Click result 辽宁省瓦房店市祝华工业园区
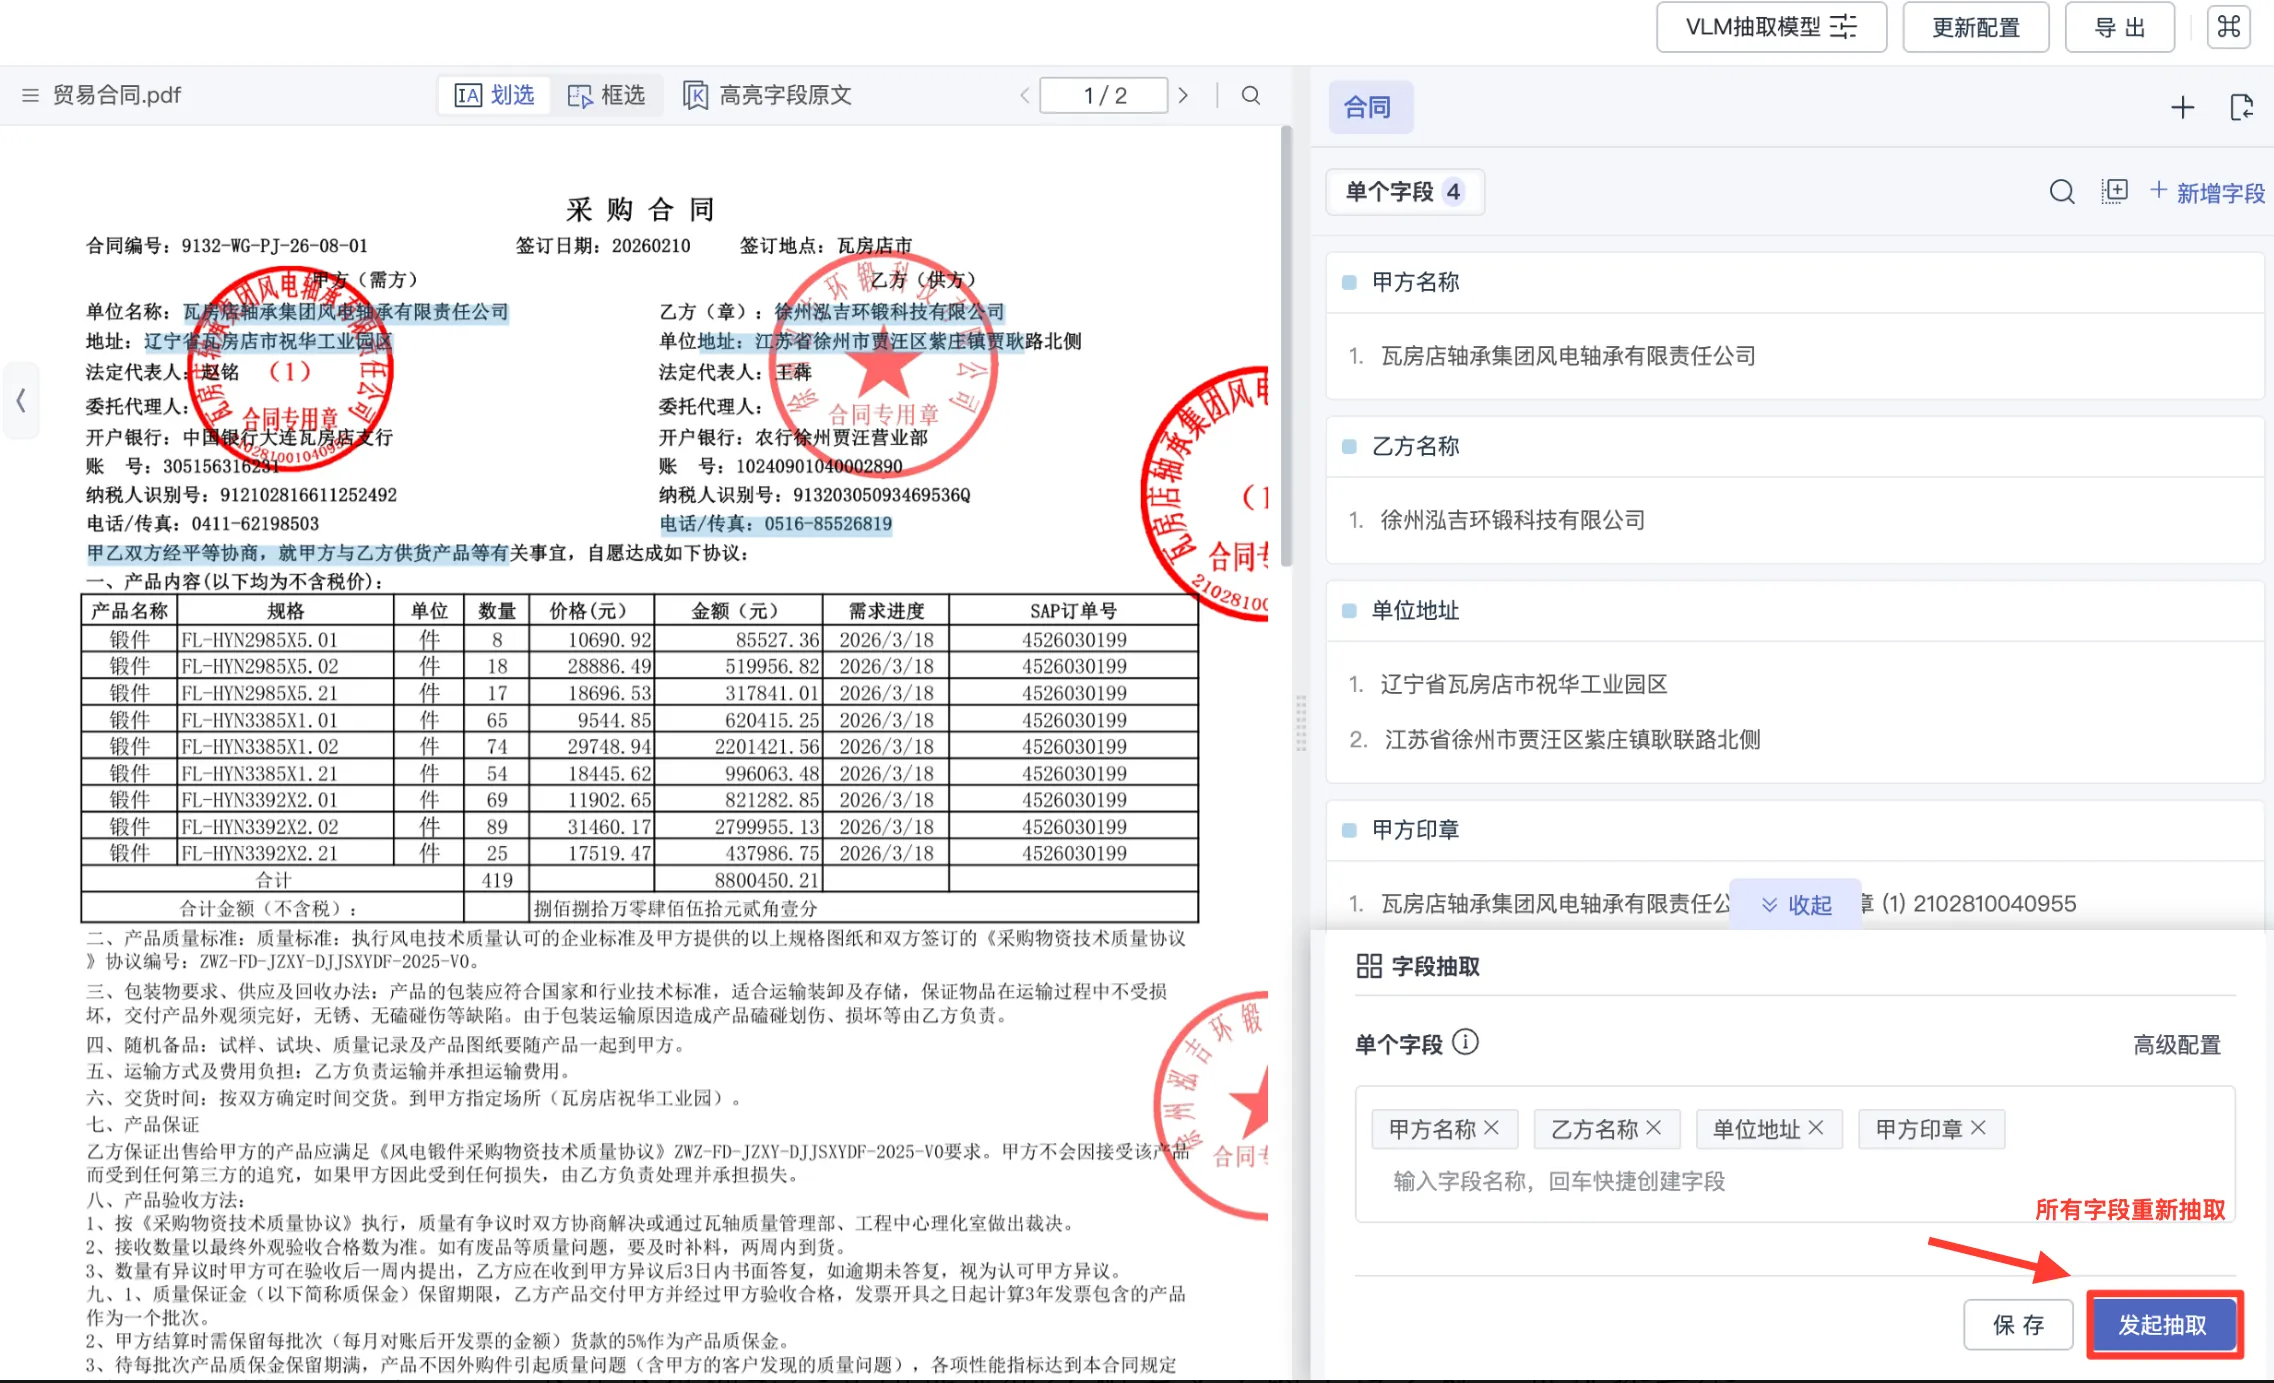Image resolution: width=2274 pixels, height=1383 pixels. coord(1524,684)
